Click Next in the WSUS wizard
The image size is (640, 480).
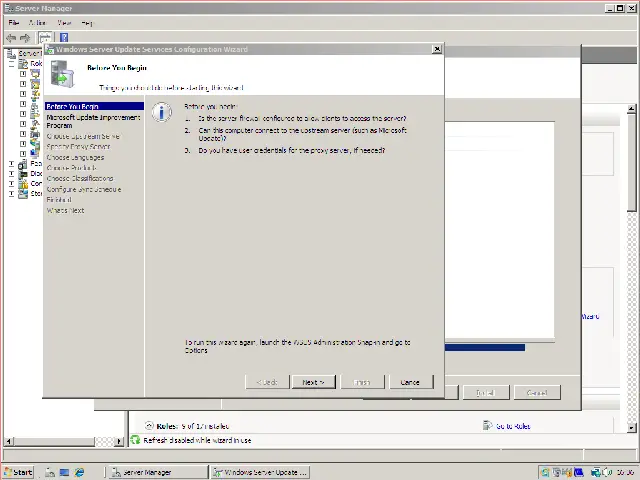313,382
